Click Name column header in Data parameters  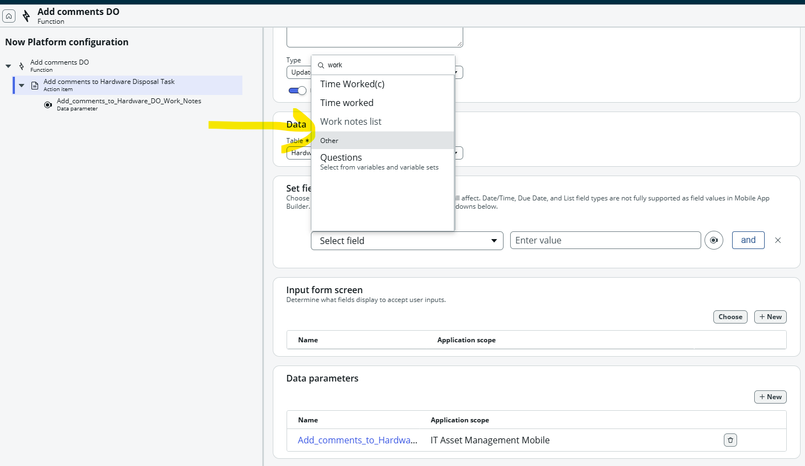click(x=308, y=420)
